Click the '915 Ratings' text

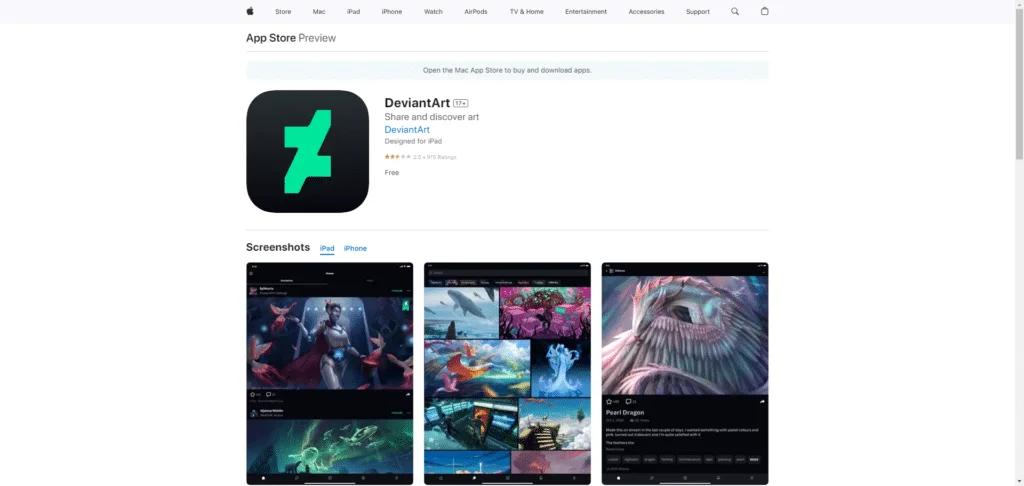coord(441,157)
